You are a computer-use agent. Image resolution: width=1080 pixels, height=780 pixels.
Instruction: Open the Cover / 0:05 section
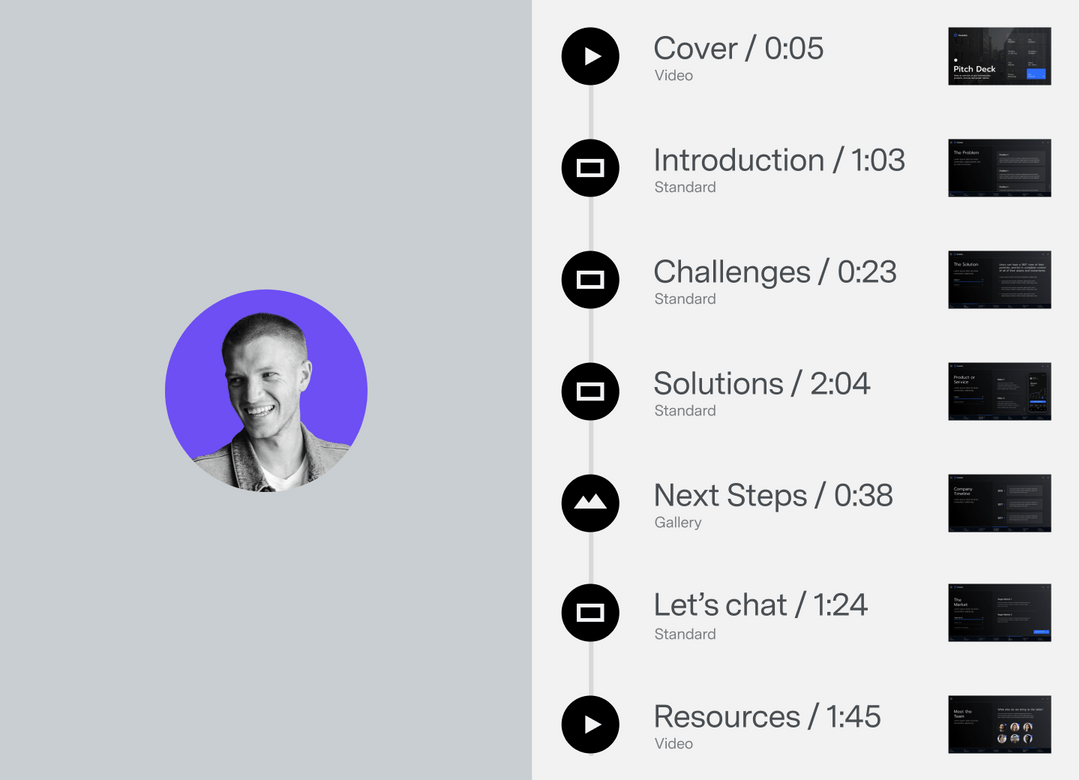[738, 48]
